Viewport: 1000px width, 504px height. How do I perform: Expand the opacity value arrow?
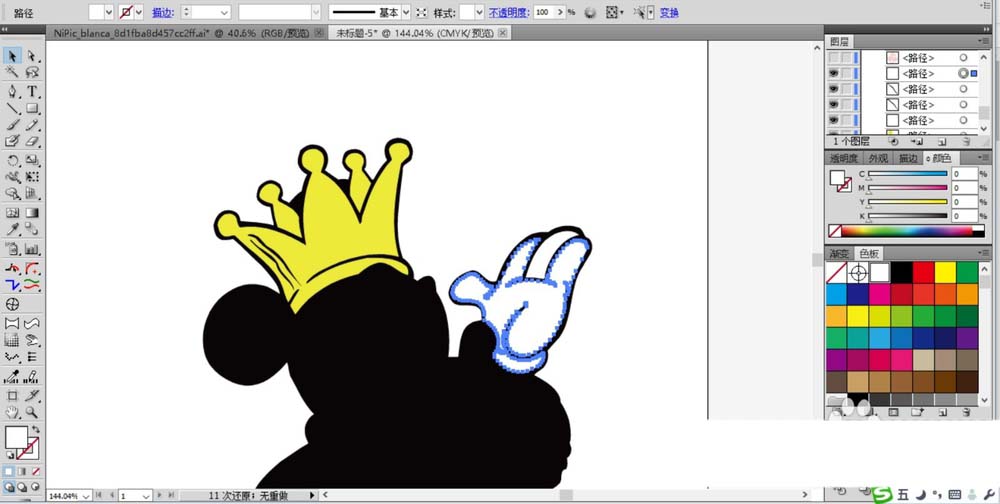[x=560, y=12]
